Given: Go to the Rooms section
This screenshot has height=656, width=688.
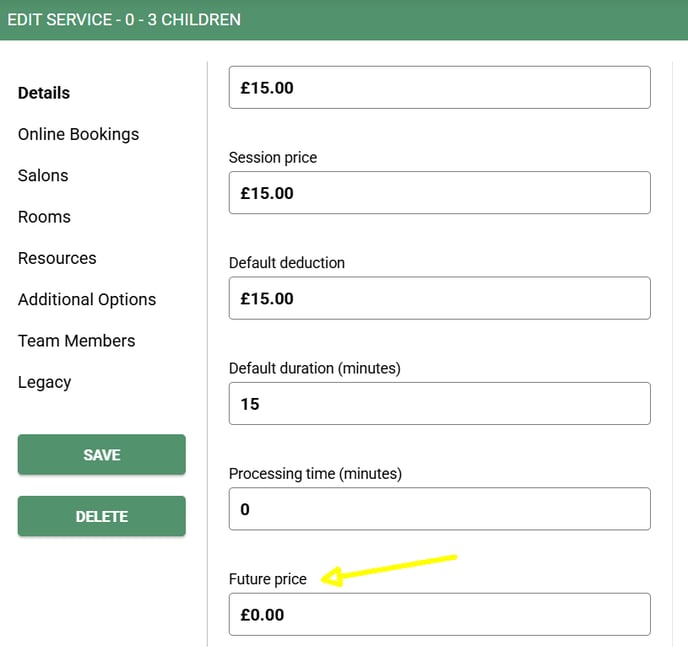Looking at the screenshot, I should click(44, 217).
